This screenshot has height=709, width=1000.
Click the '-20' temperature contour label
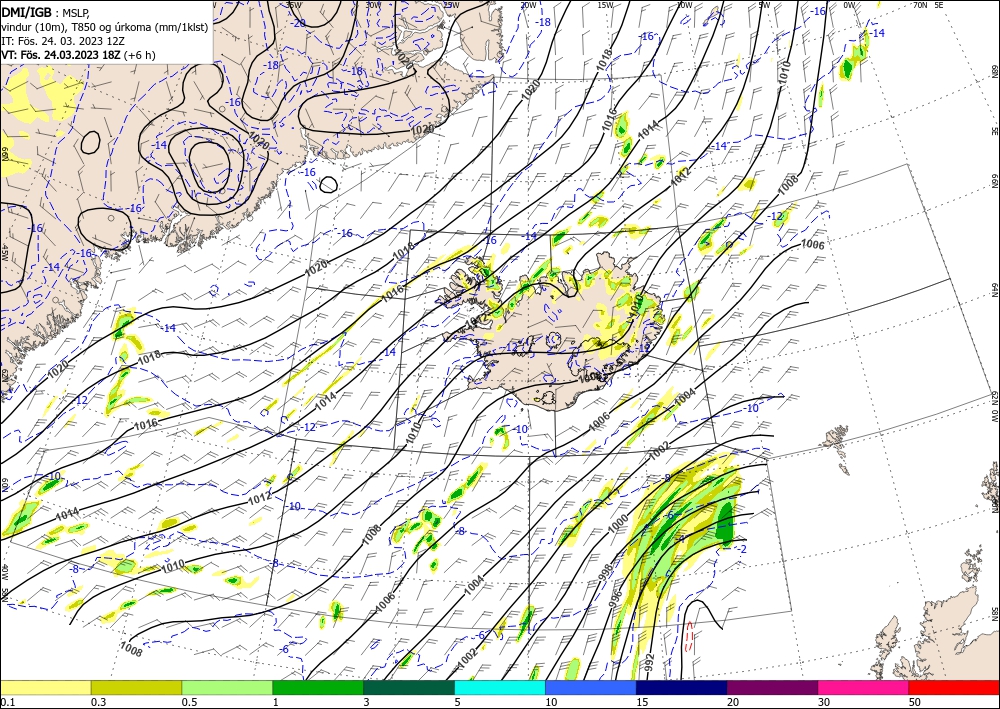click(299, 23)
